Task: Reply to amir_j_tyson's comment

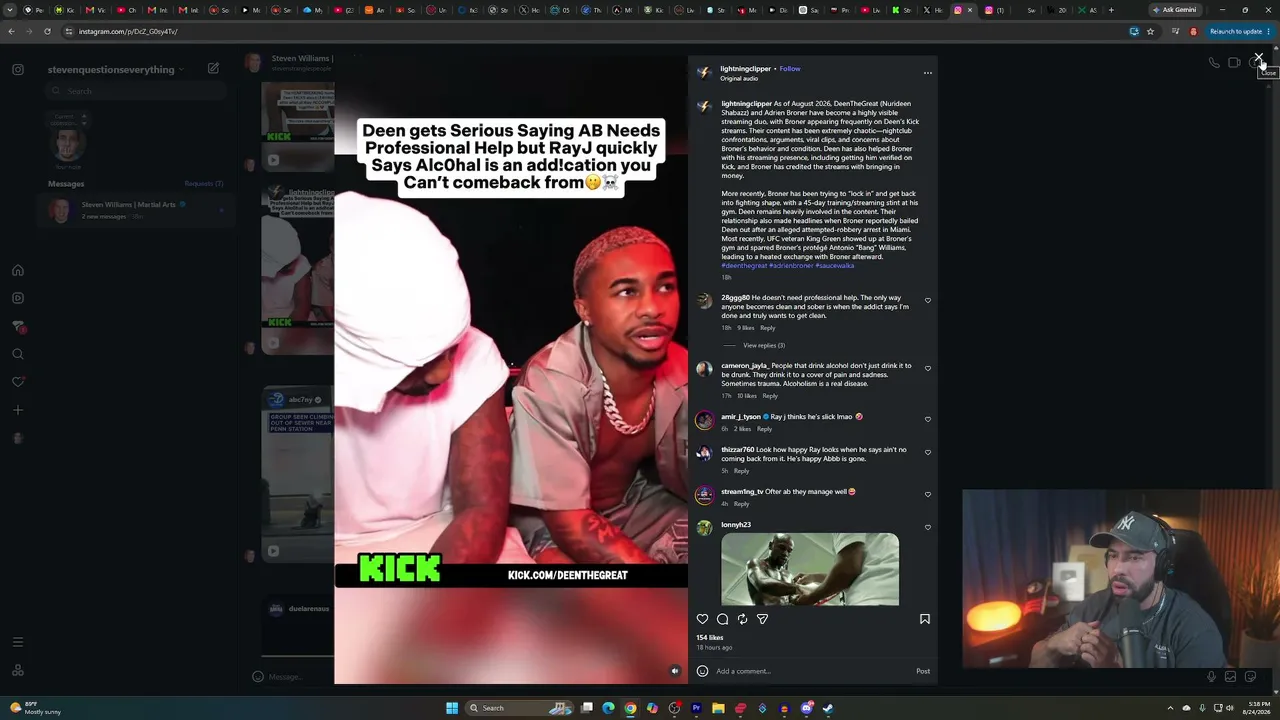Action: click(764, 429)
